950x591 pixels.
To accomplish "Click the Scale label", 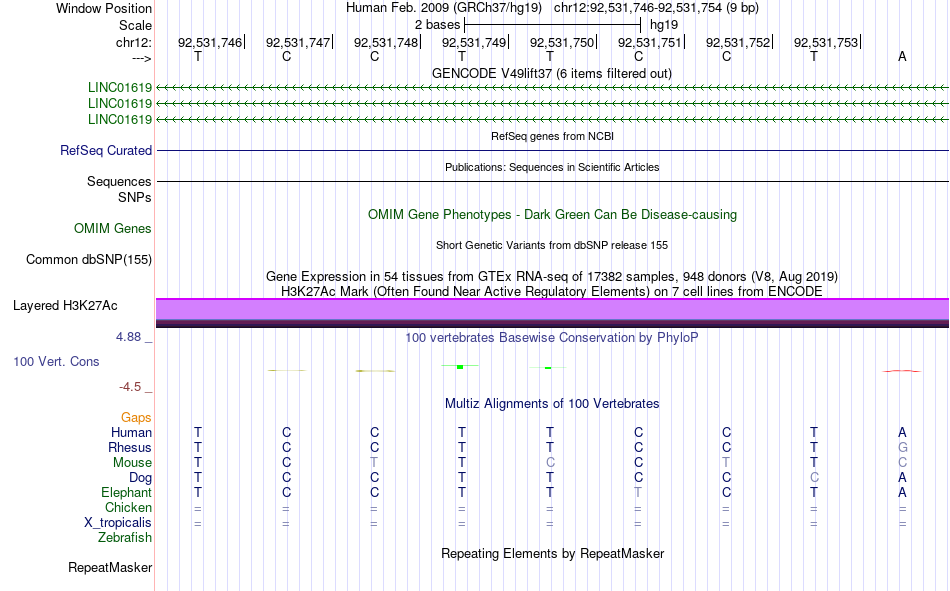I will (135, 25).
